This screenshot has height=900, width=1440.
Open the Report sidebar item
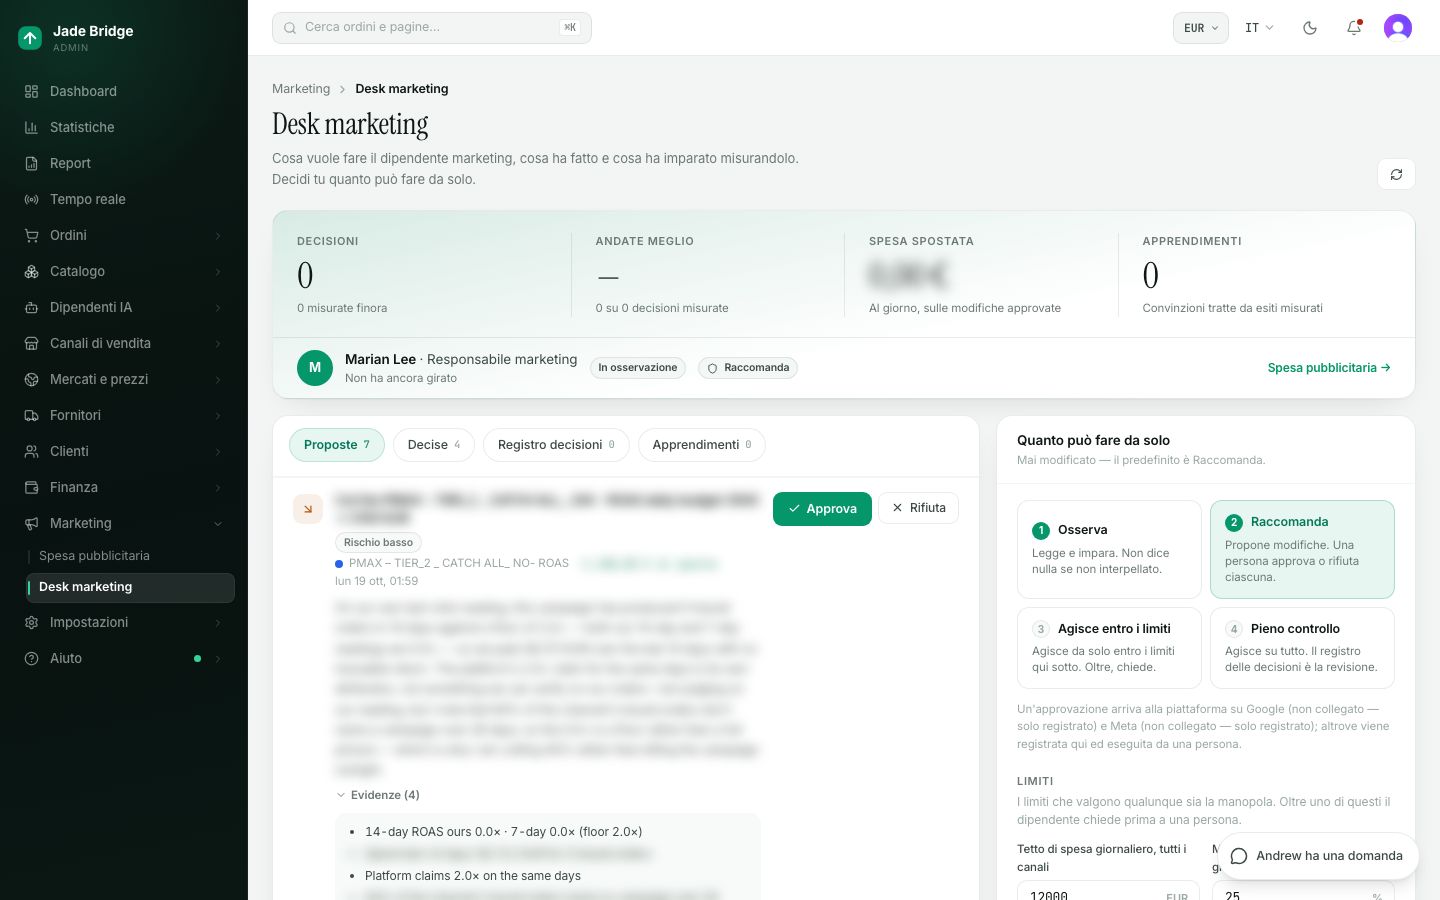point(124,163)
